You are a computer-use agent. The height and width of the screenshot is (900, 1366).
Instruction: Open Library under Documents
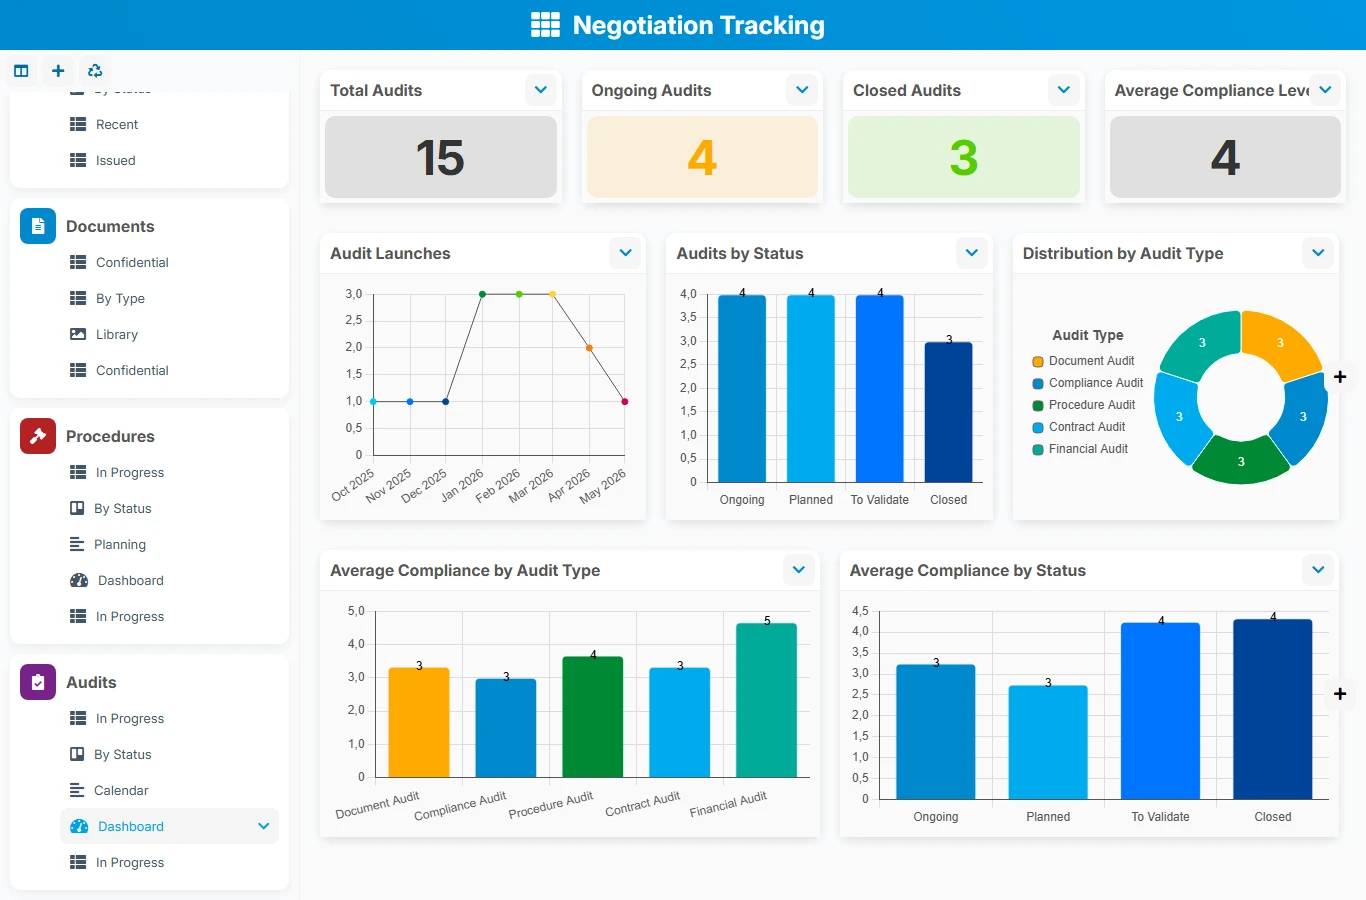[117, 334]
